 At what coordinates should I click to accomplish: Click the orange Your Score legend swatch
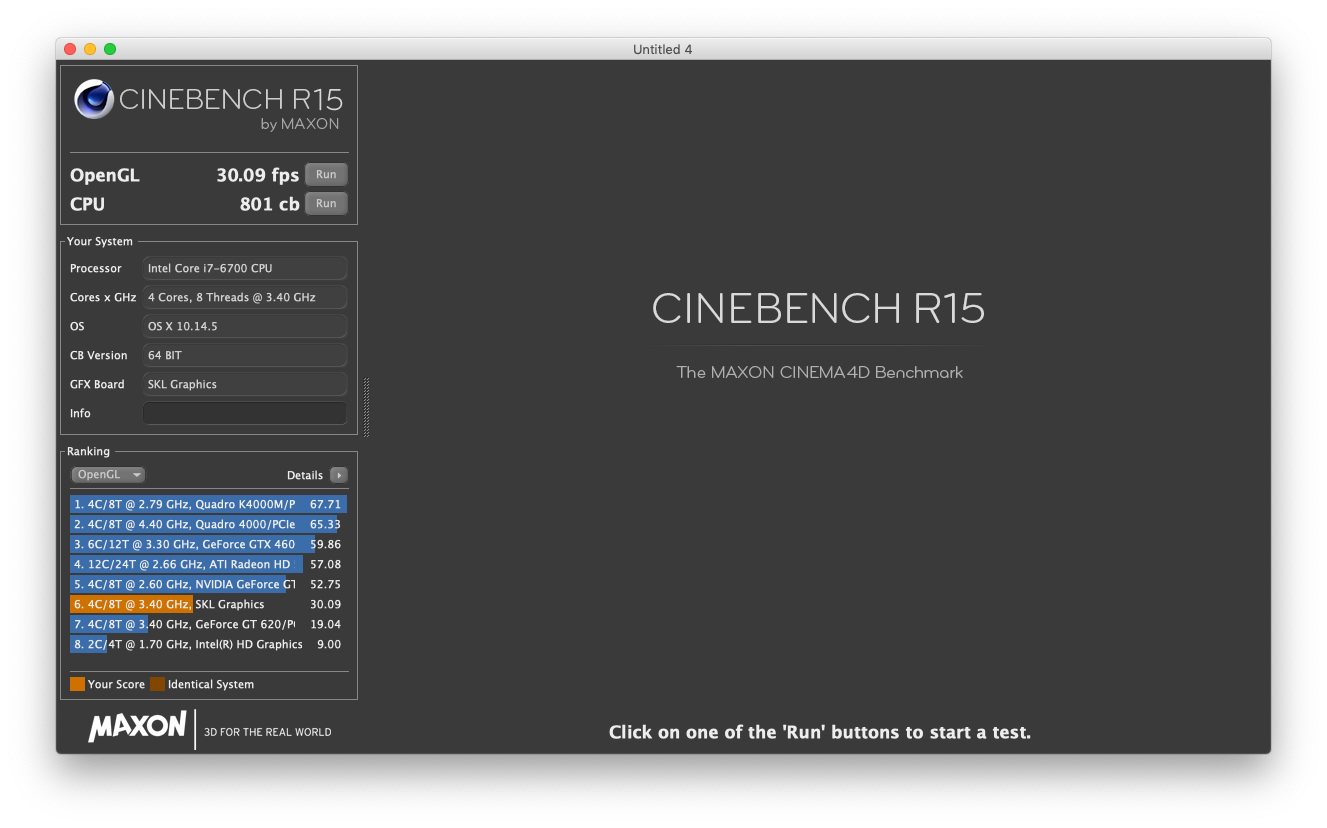coord(77,684)
